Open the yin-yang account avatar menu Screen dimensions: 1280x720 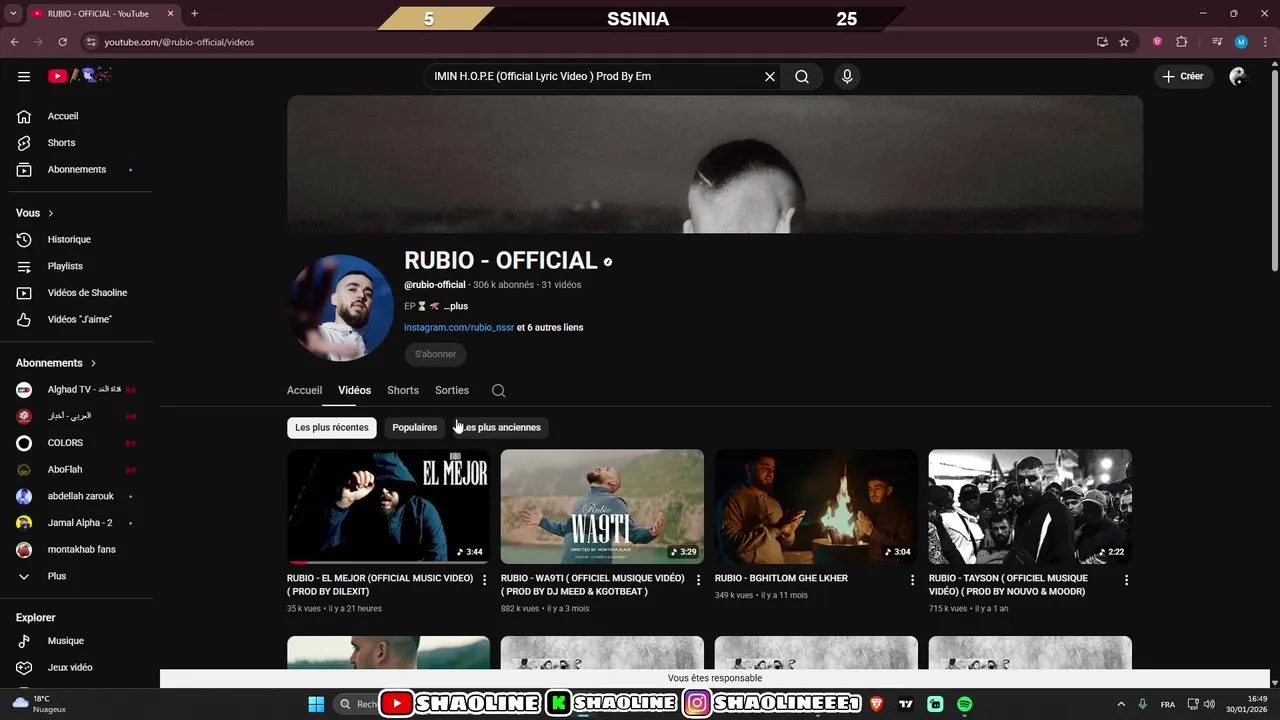click(x=1238, y=76)
